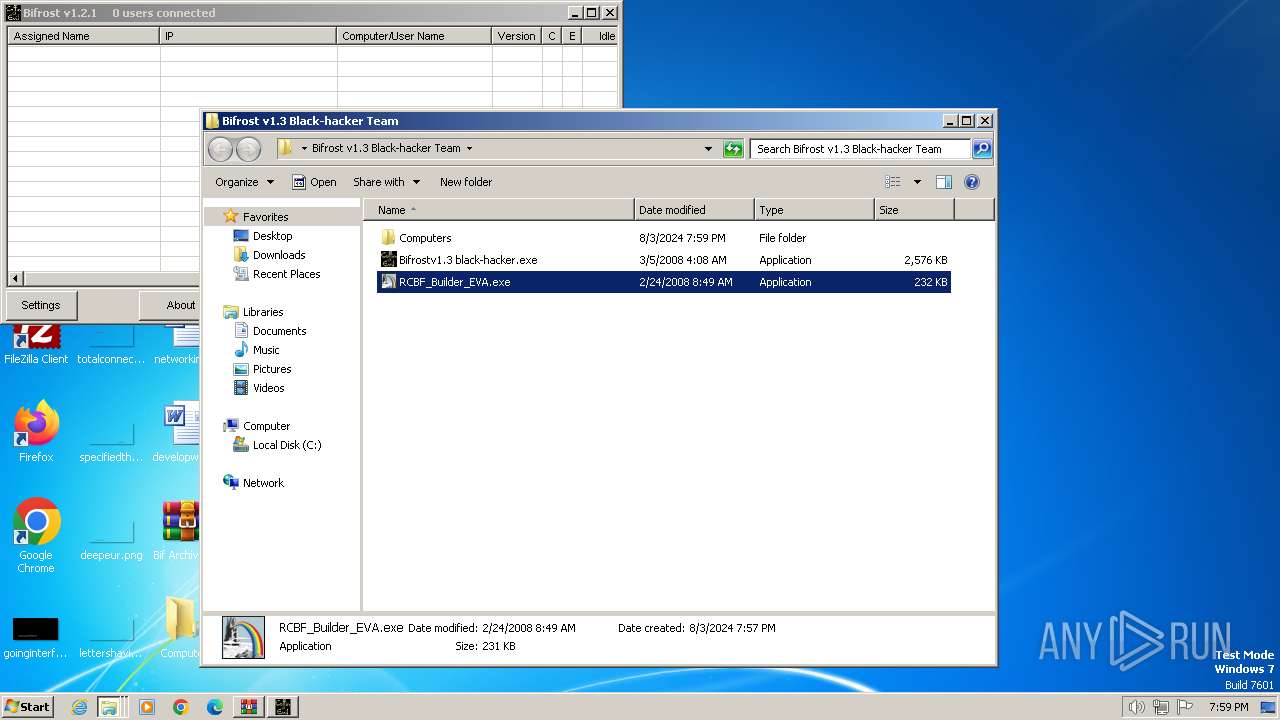The image size is (1280, 720).
Task: Click Windows Explorer taskbar button
Action: click(x=109, y=707)
